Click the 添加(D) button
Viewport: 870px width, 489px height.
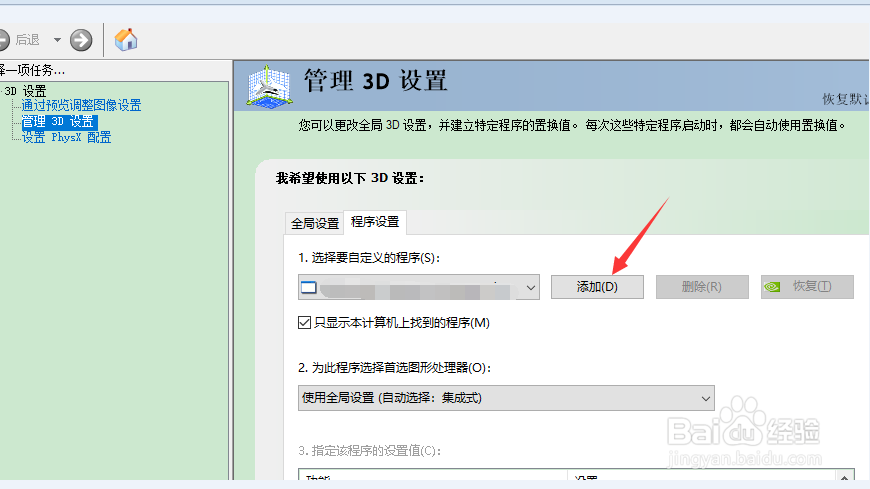pyautogui.click(x=597, y=287)
